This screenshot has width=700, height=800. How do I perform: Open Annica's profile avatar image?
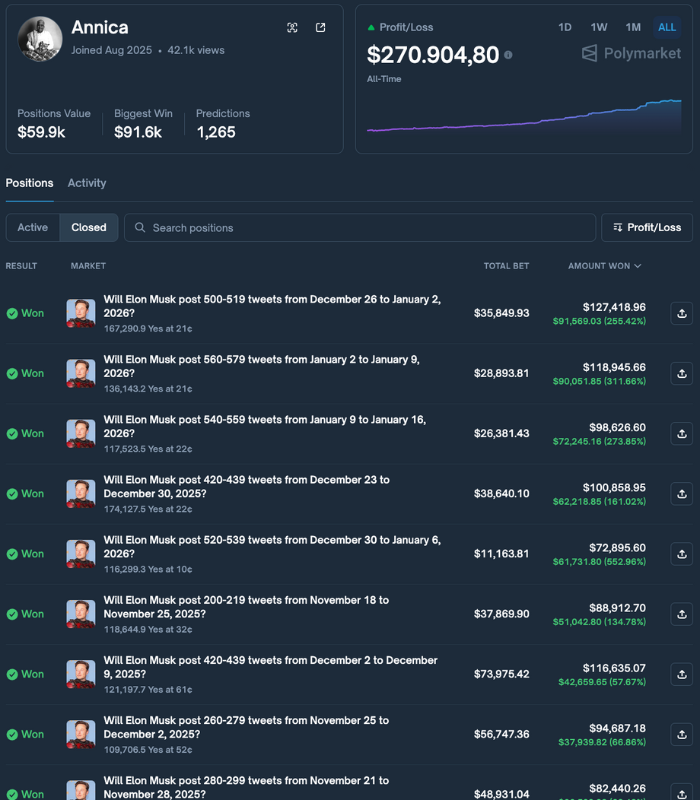(x=40, y=39)
